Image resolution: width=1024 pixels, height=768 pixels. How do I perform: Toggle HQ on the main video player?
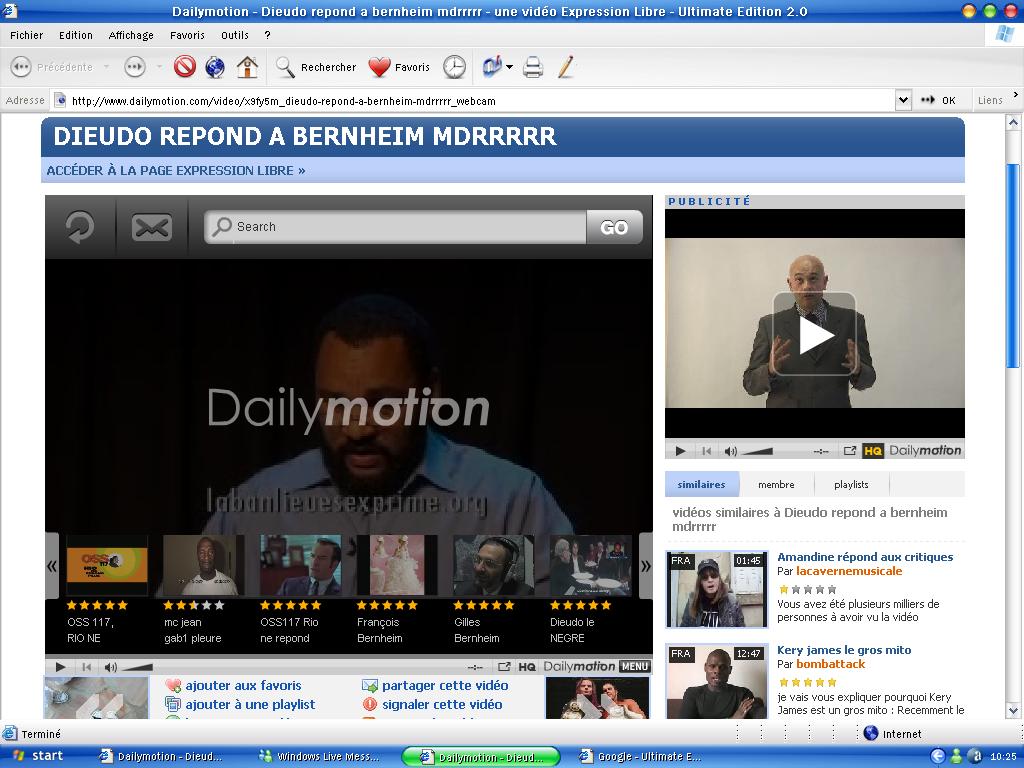pos(526,667)
